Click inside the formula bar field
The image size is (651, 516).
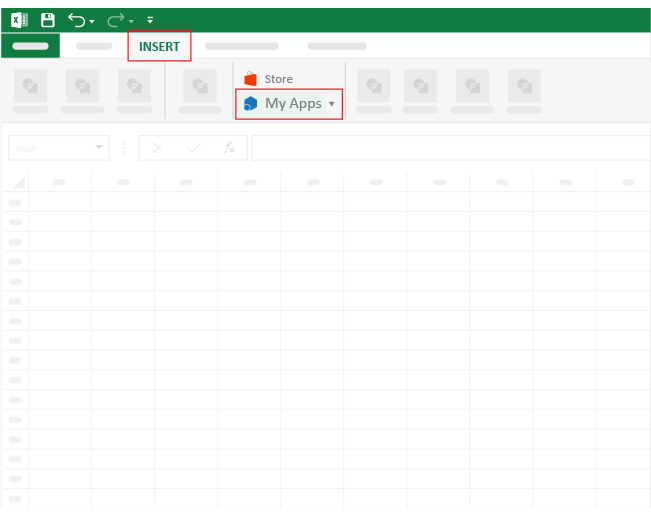click(x=451, y=148)
